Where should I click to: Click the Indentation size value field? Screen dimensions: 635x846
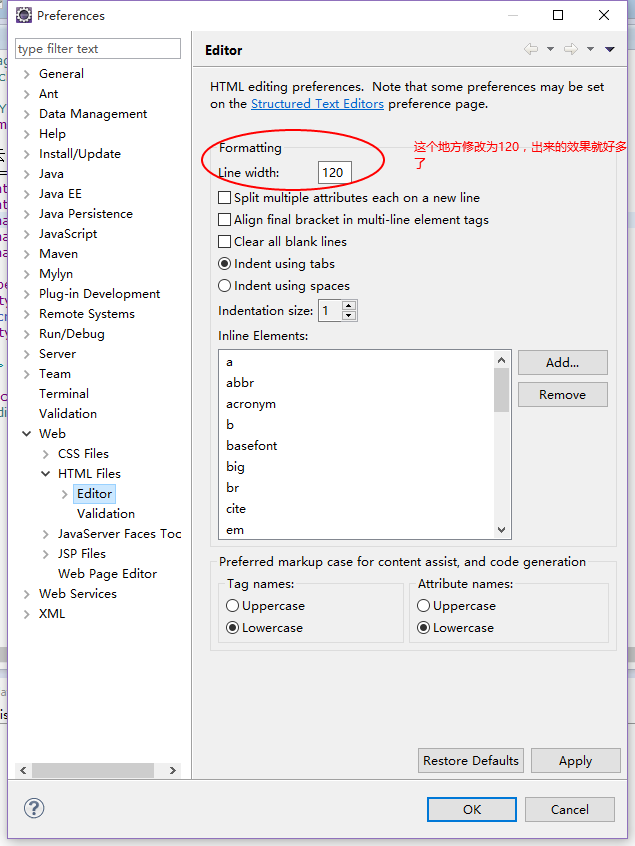[330, 311]
